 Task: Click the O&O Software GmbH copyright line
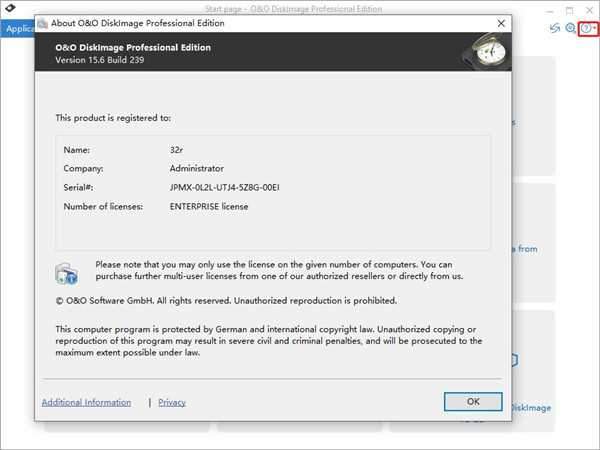[226, 301]
